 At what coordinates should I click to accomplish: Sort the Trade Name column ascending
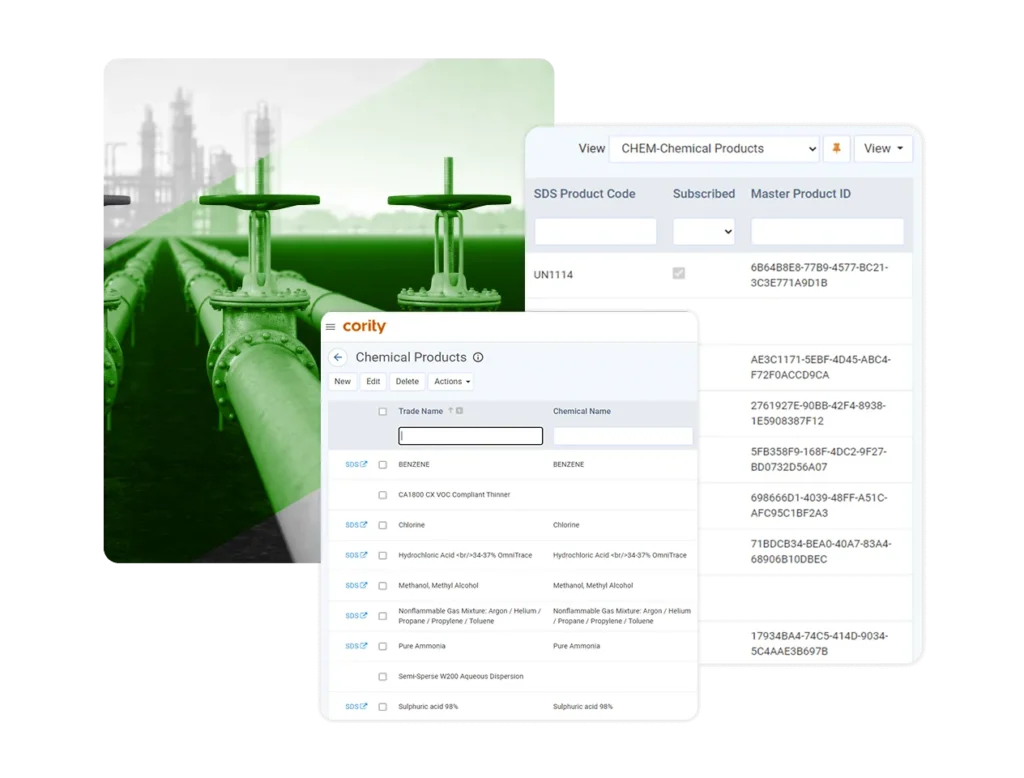tap(449, 409)
